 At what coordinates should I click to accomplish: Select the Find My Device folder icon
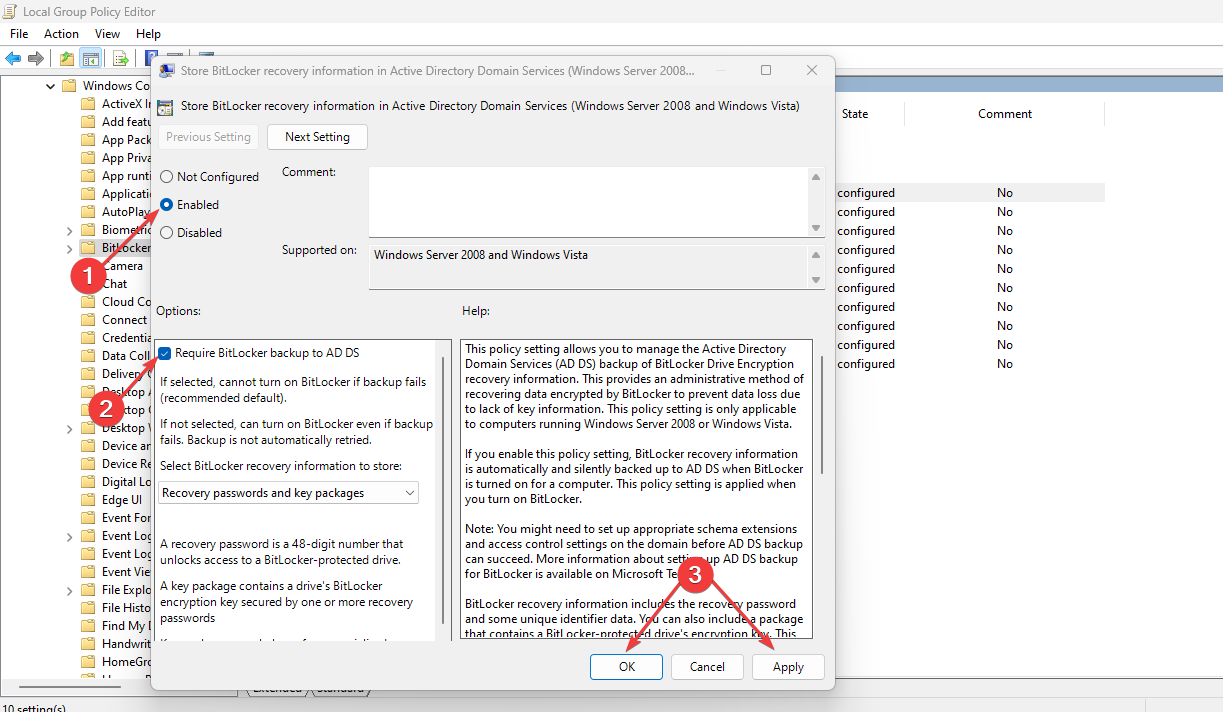[x=89, y=626]
